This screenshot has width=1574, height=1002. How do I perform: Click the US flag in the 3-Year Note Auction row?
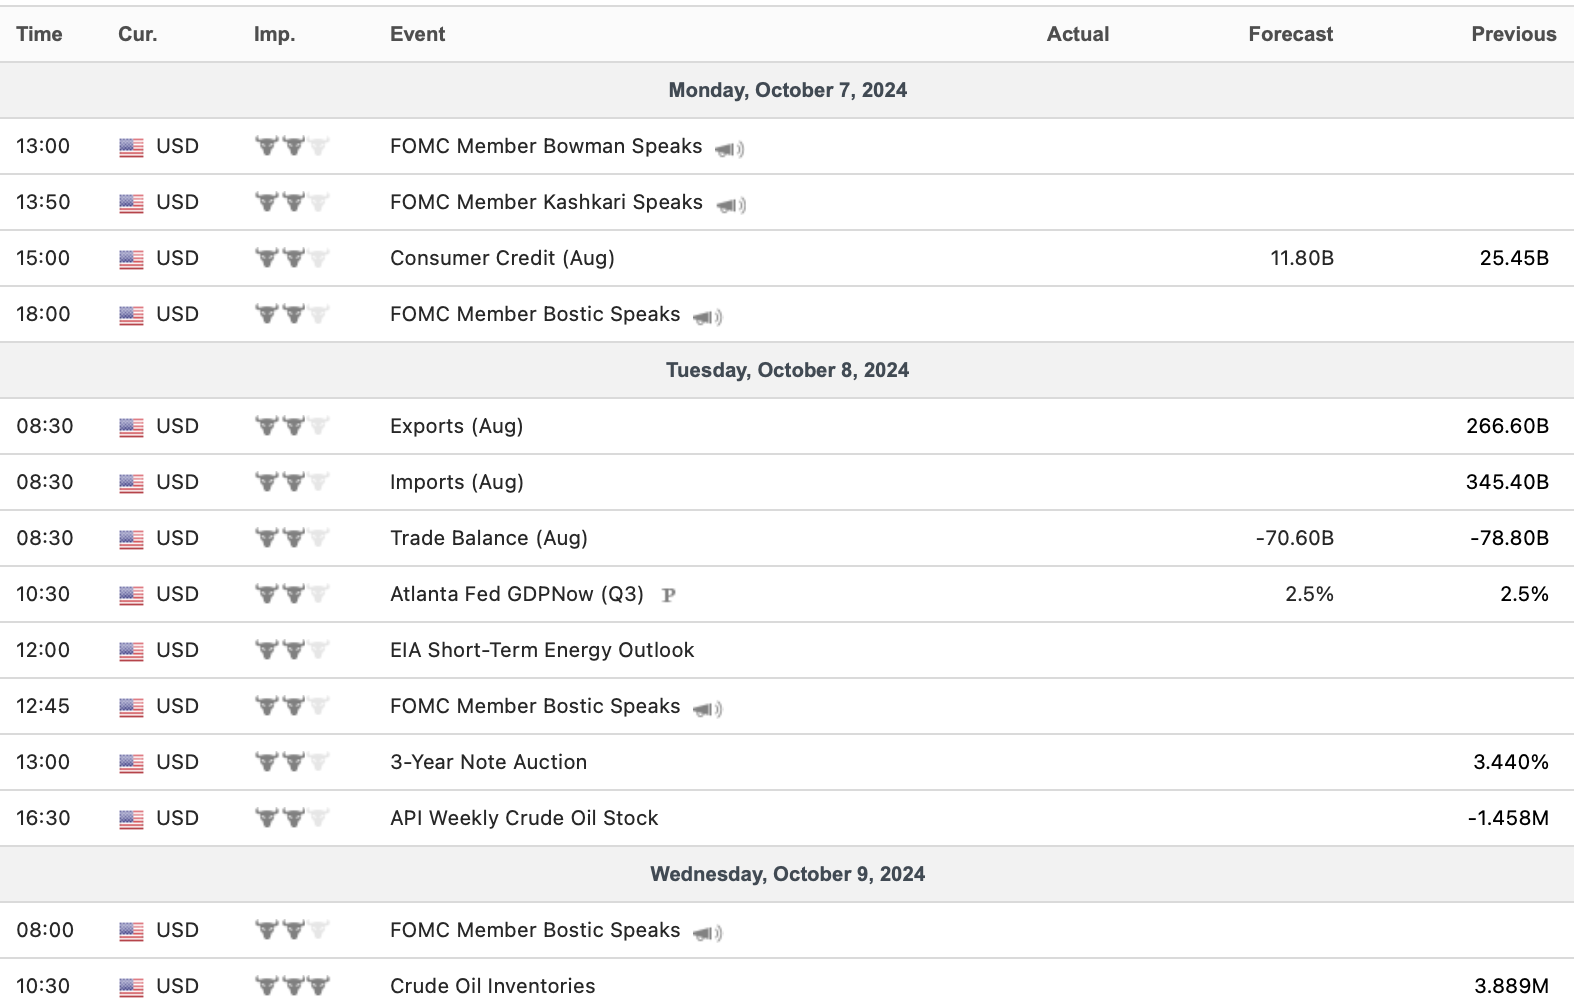[131, 763]
